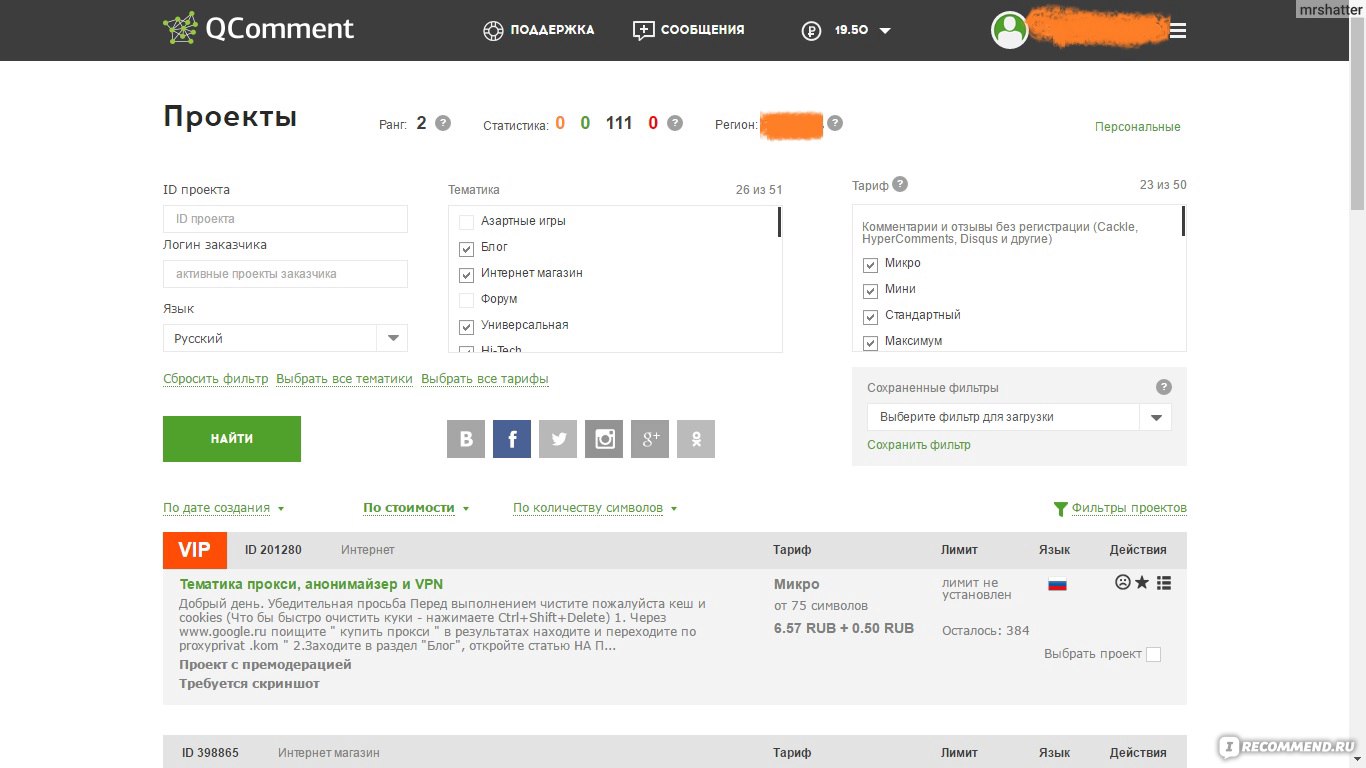This screenshot has height=768, width=1366.
Task: Uncheck the Блог theme checkbox
Action: coord(466,248)
